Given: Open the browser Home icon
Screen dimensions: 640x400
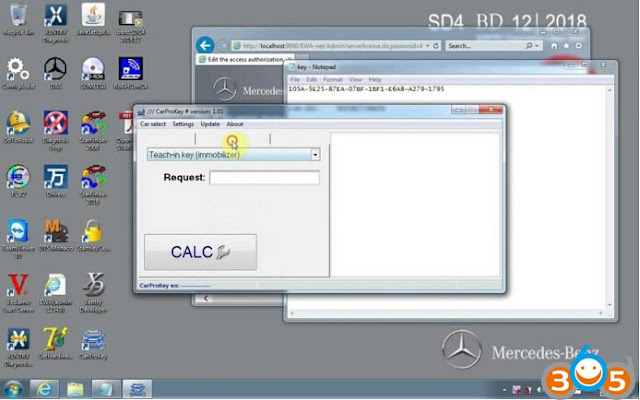Looking at the screenshot, I should click(554, 46).
